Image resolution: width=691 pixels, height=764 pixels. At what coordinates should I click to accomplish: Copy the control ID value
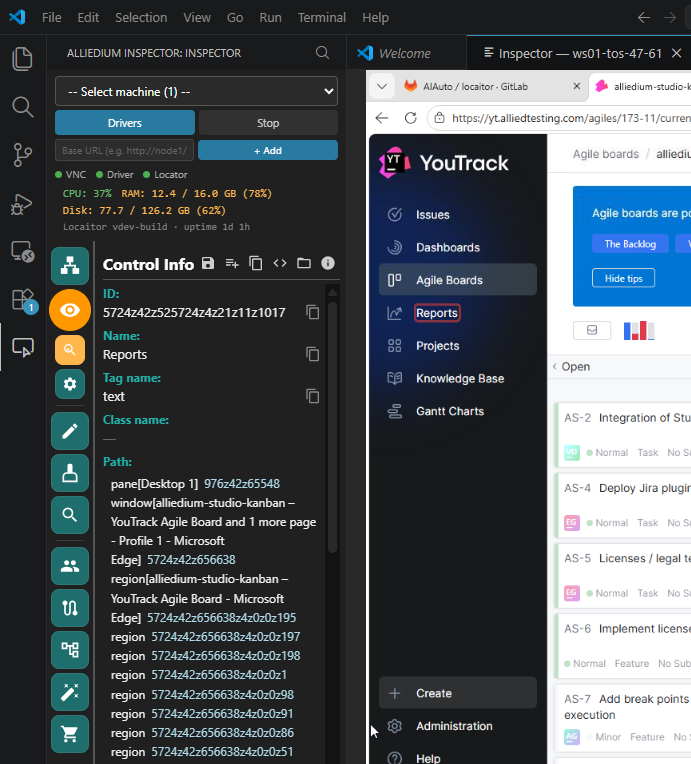click(x=313, y=312)
